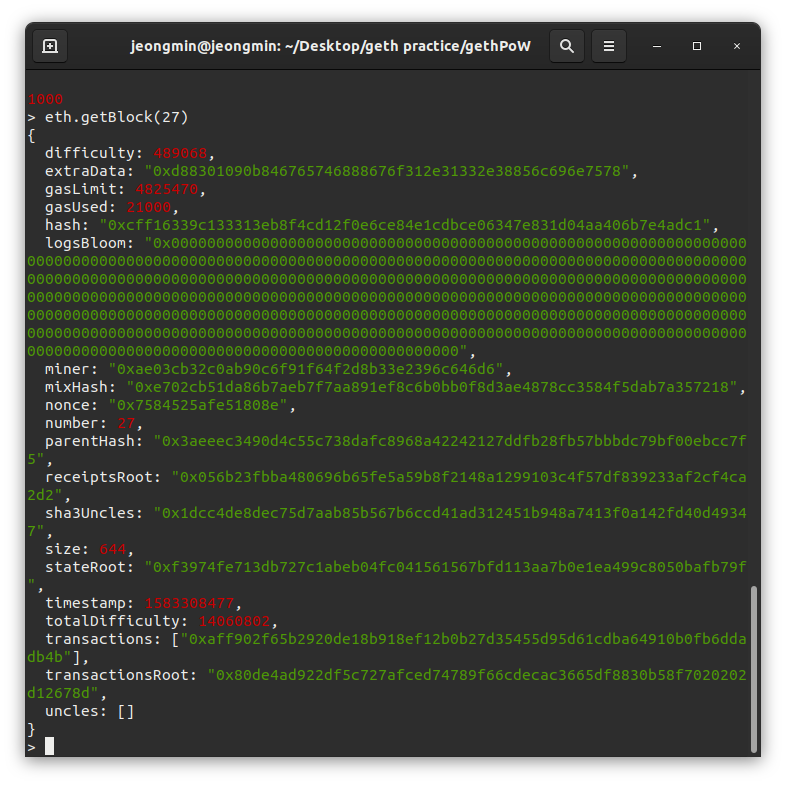The image size is (786, 785).
Task: Maximize the terminal window
Action: [x=697, y=46]
